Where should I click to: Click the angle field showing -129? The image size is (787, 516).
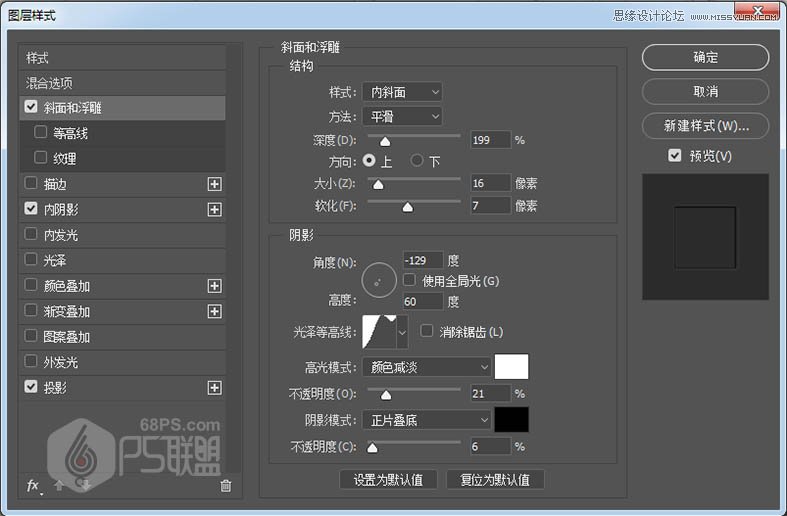(423, 260)
